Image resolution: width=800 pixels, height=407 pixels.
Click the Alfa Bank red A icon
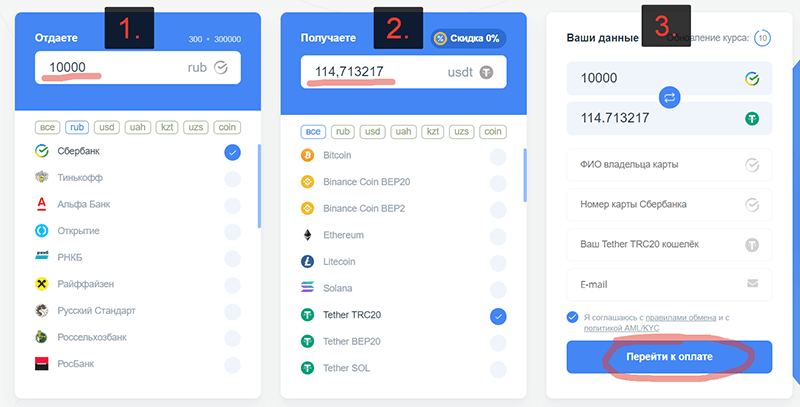click(x=41, y=204)
